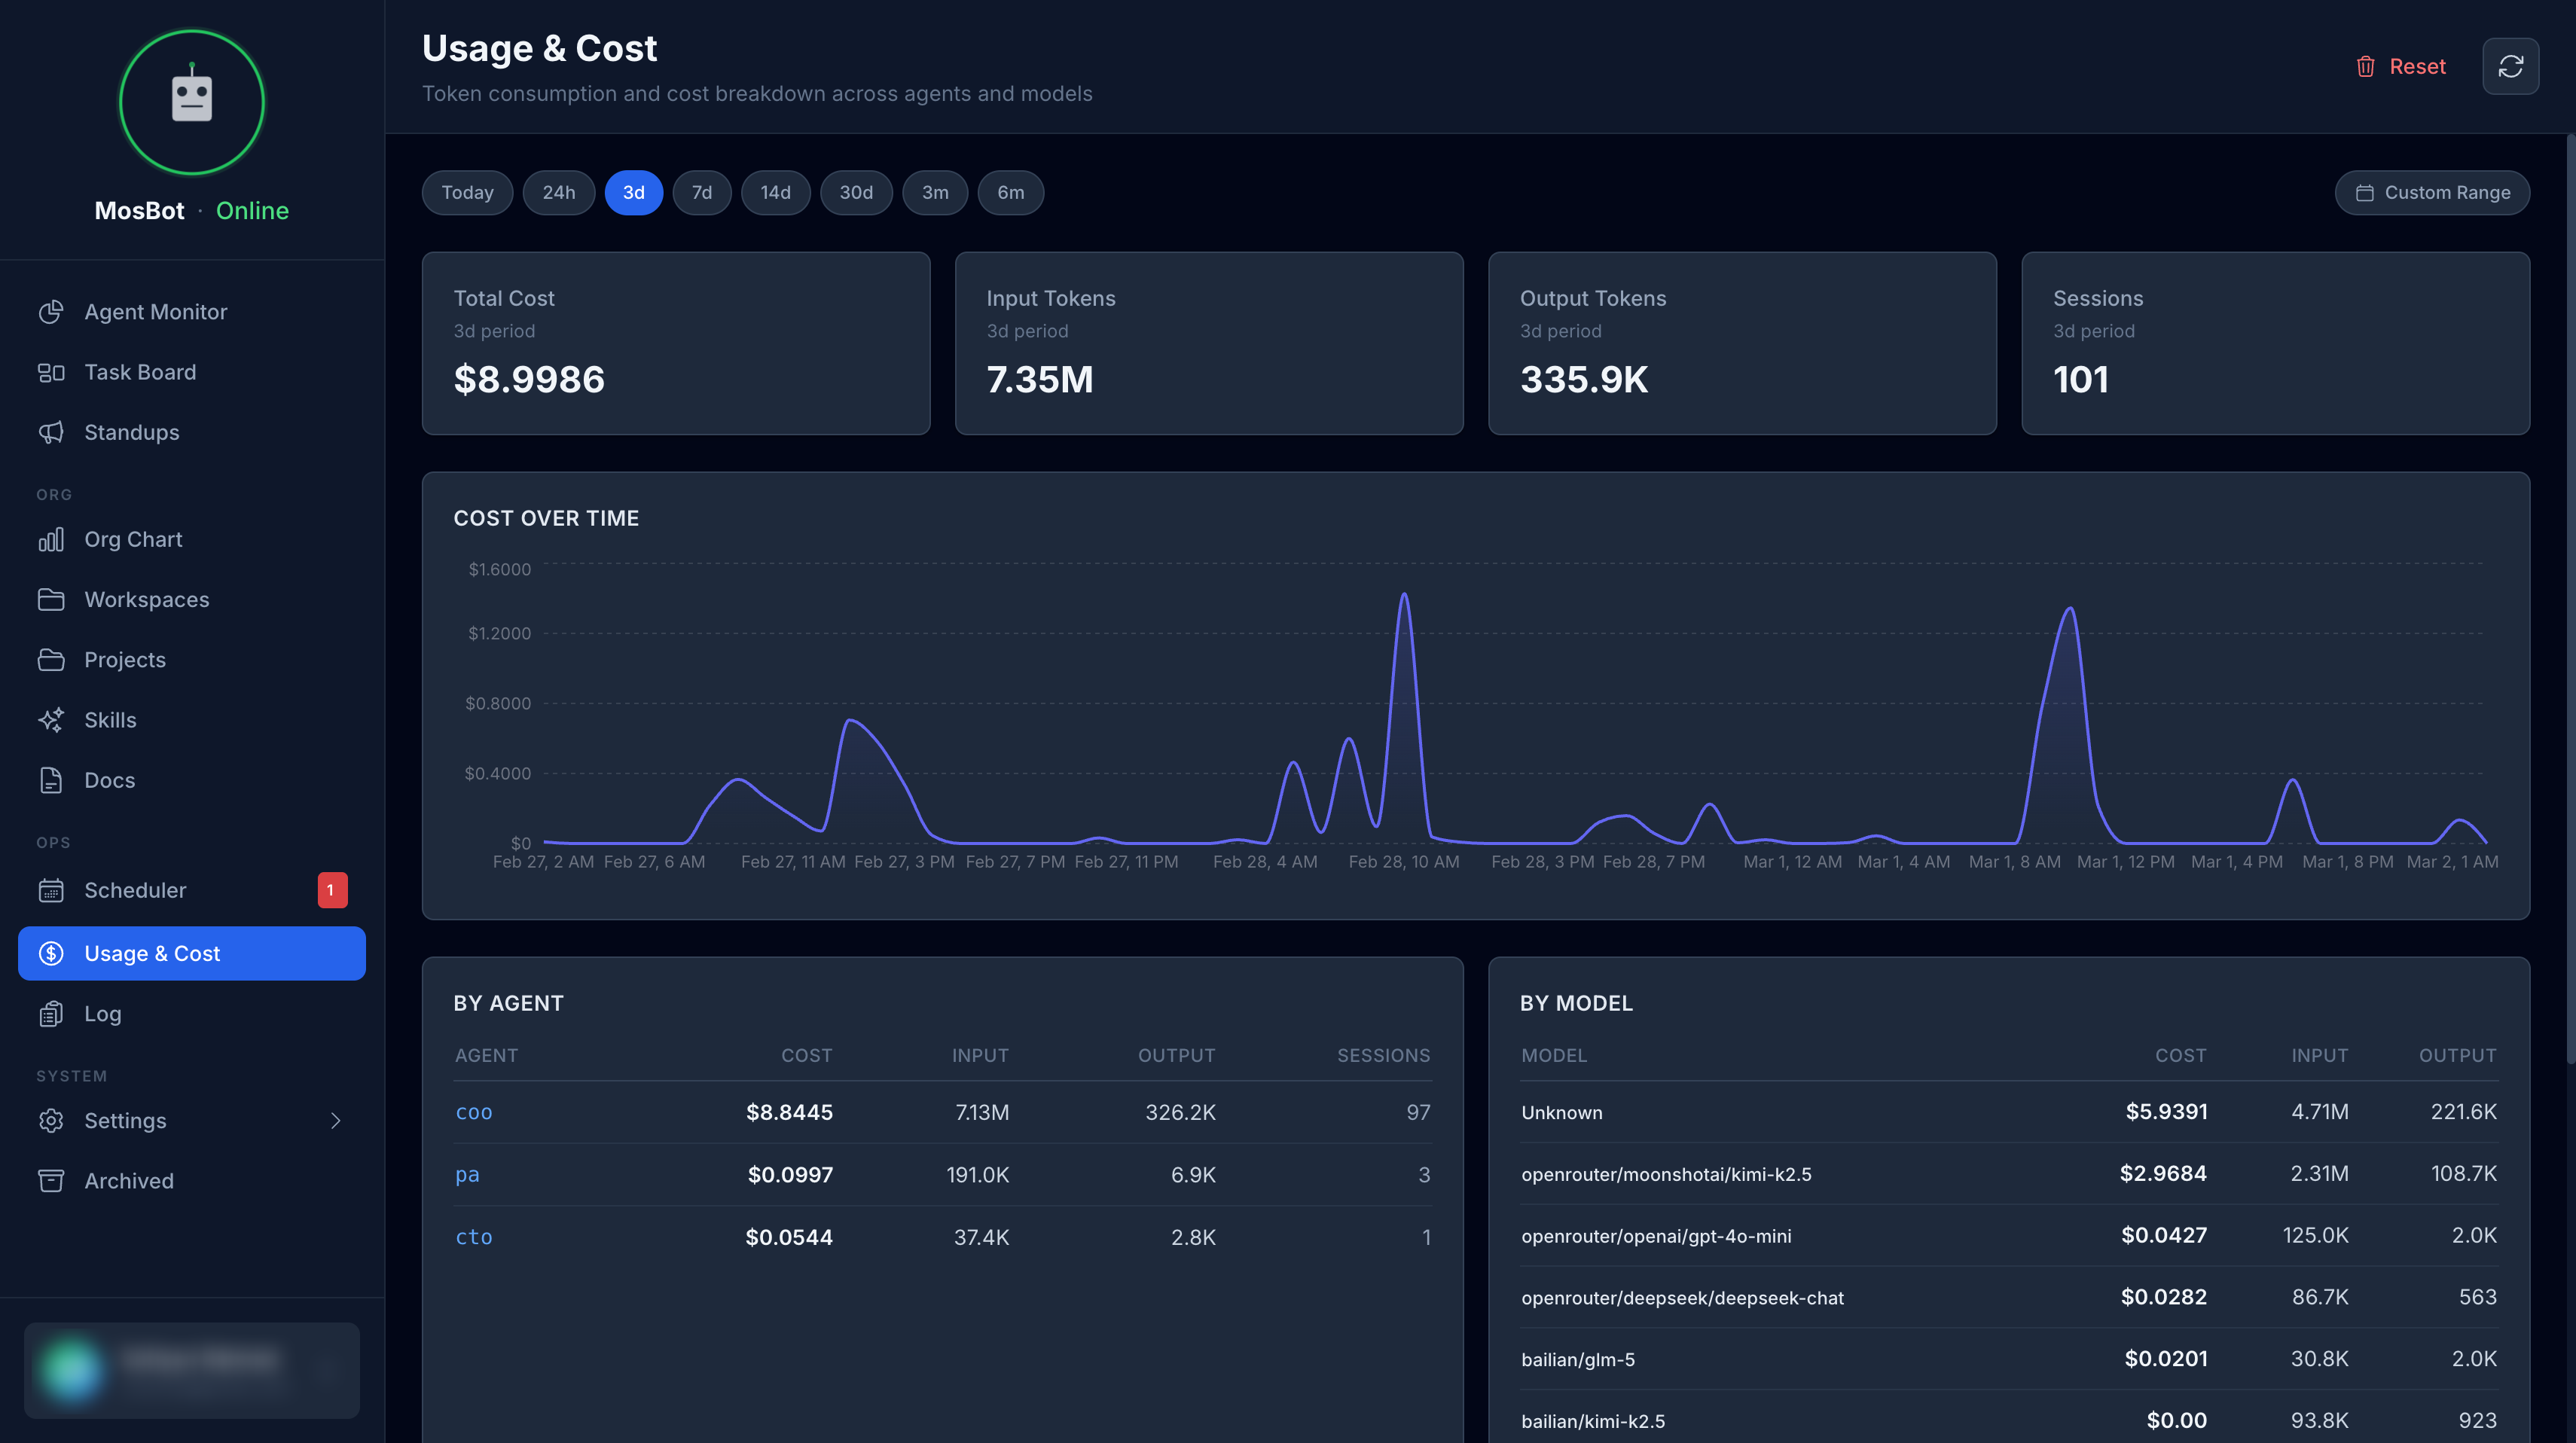Open the Scheduler calendar item
Screen dimensions: 2576x1443
point(135,890)
